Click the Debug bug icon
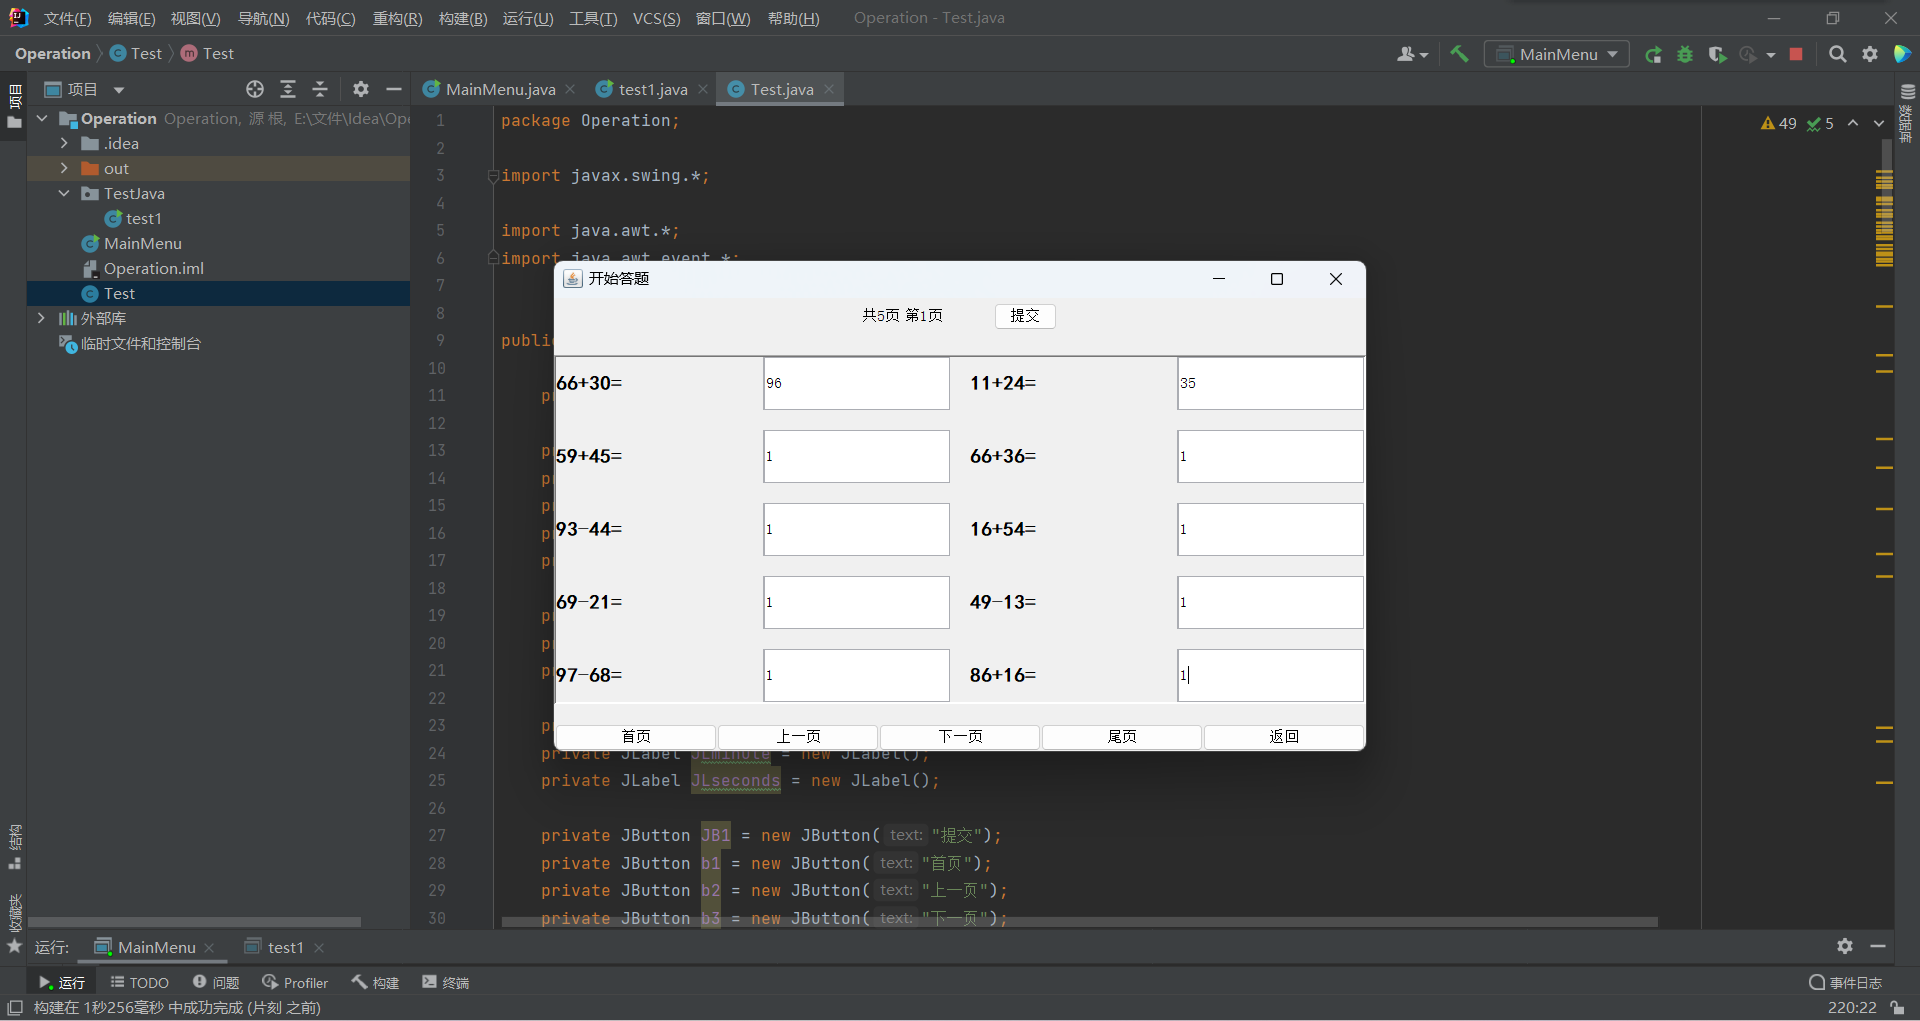1920x1021 pixels. (x=1685, y=54)
